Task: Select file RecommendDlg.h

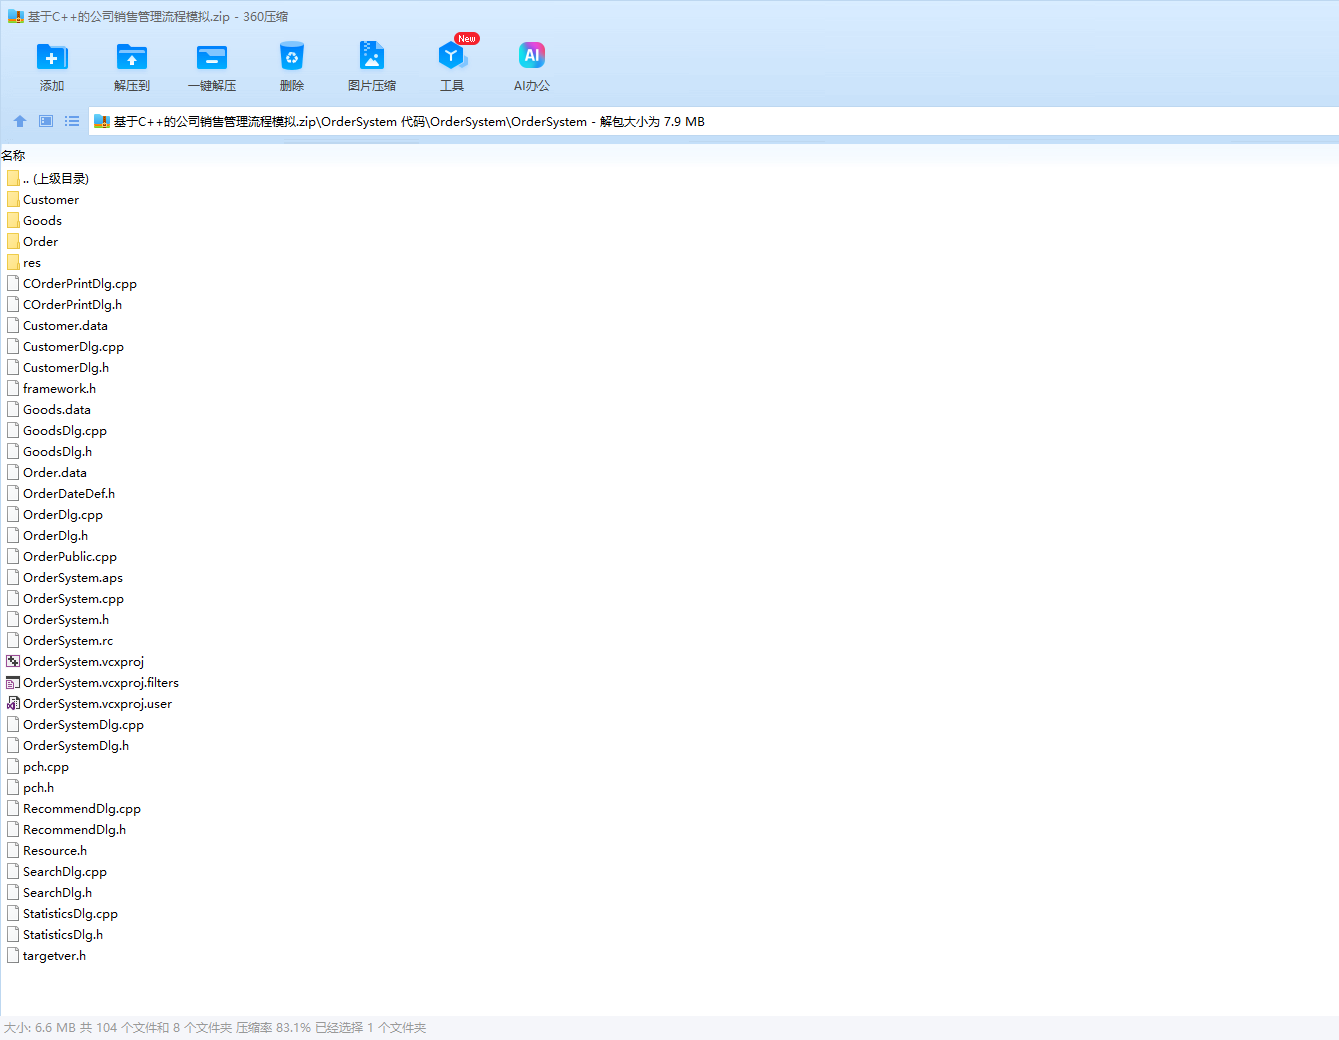Action: coord(67,829)
